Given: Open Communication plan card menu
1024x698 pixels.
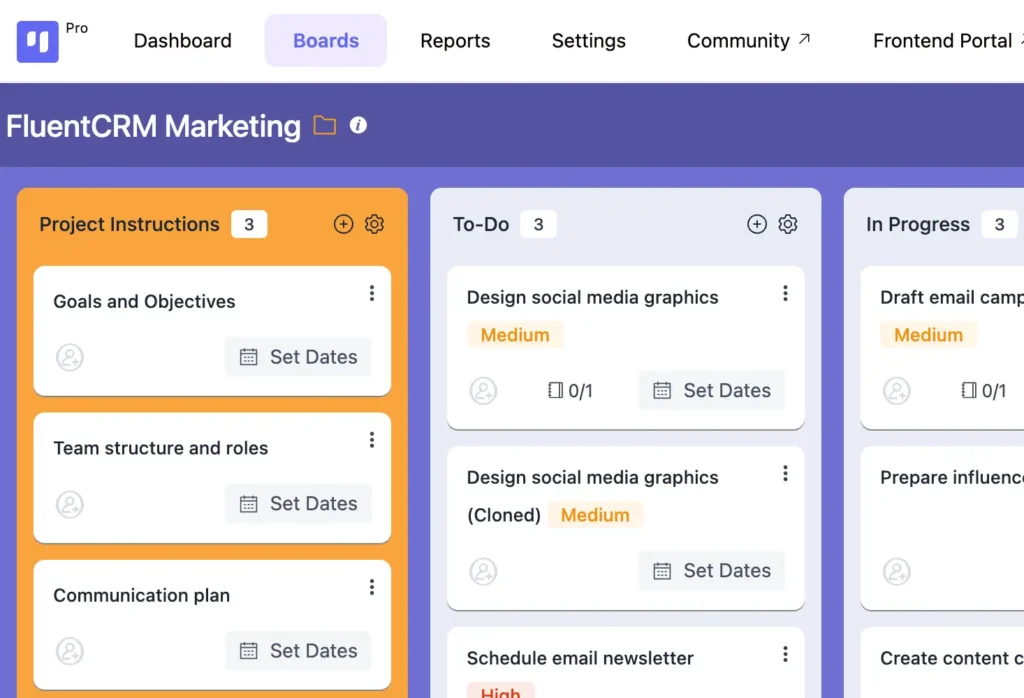Looking at the screenshot, I should (372, 587).
